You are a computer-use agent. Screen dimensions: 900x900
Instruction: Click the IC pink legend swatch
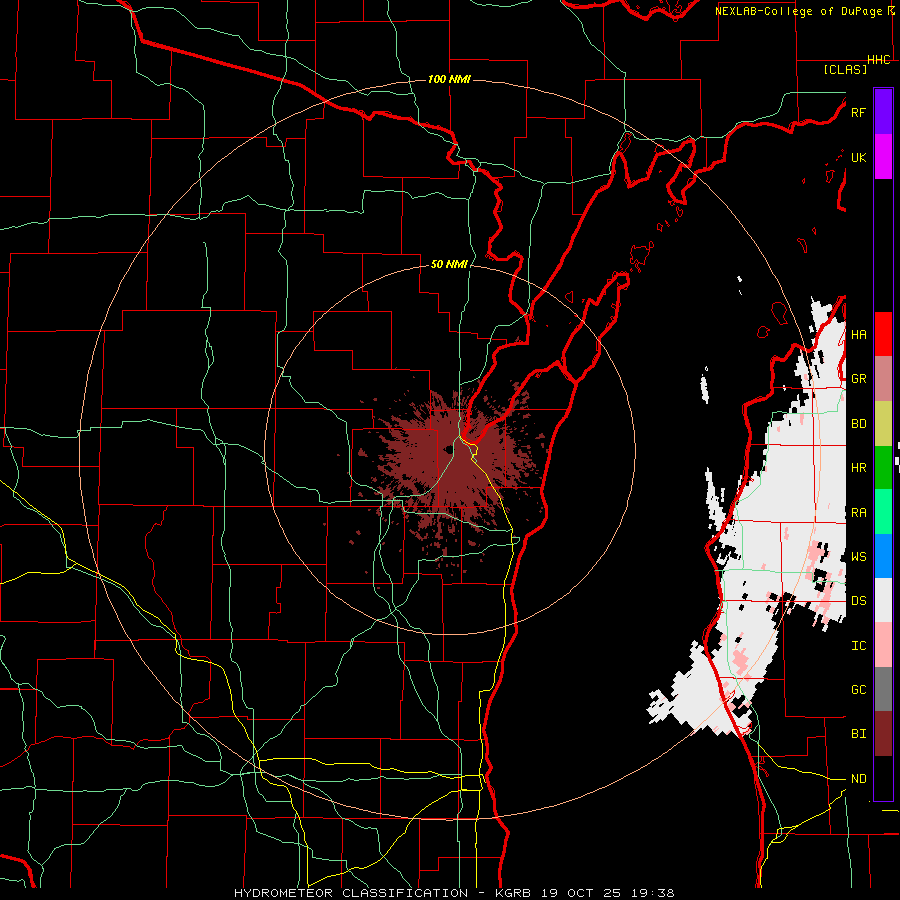[883, 645]
